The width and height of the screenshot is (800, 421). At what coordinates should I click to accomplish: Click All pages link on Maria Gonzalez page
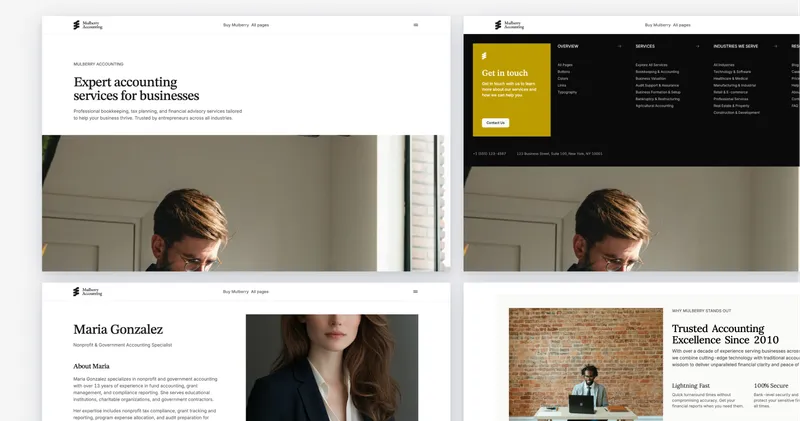tap(260, 292)
